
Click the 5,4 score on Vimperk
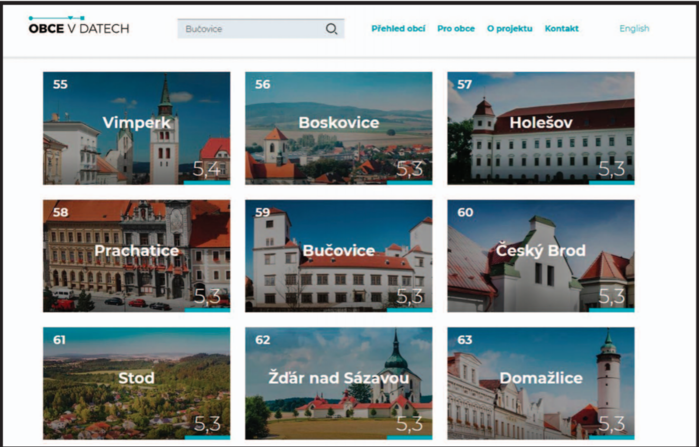207,169
